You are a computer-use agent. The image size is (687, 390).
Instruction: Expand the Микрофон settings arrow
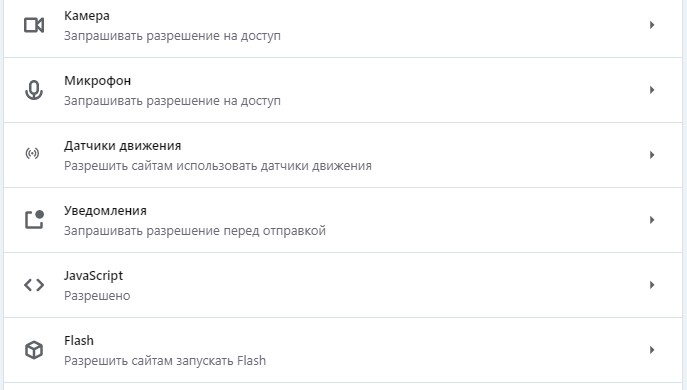[652, 90]
